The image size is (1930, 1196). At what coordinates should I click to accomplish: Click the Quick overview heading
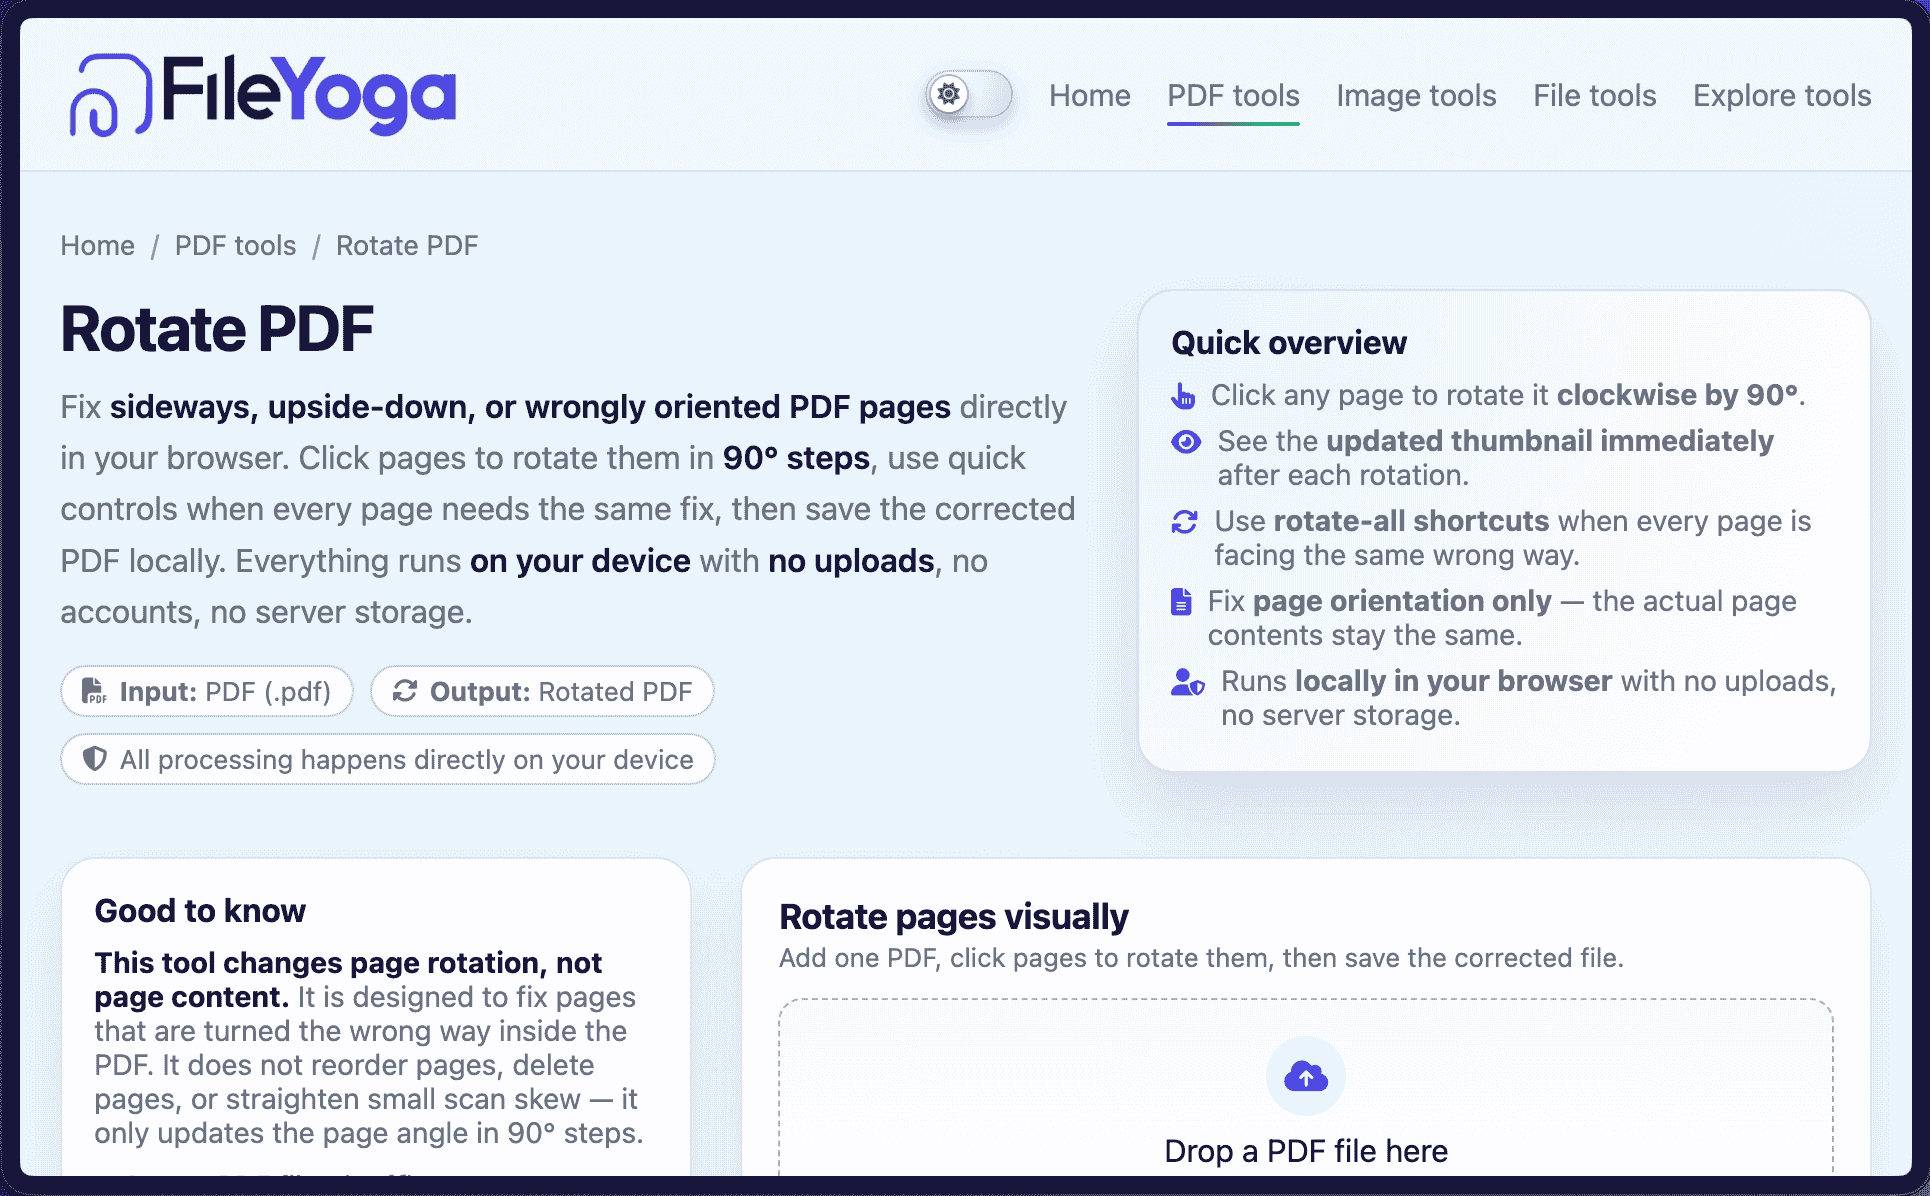1289,343
